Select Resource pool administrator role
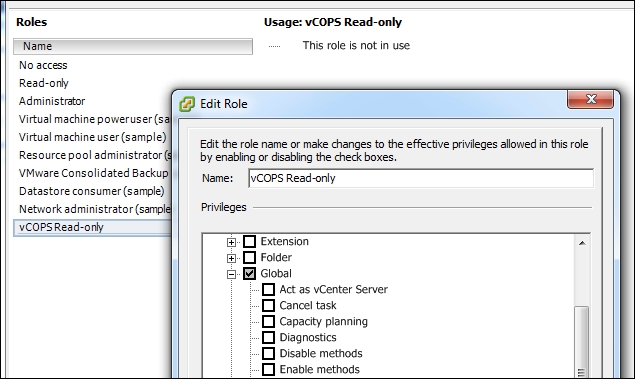Viewport: 635px width, 379px height. 95,155
